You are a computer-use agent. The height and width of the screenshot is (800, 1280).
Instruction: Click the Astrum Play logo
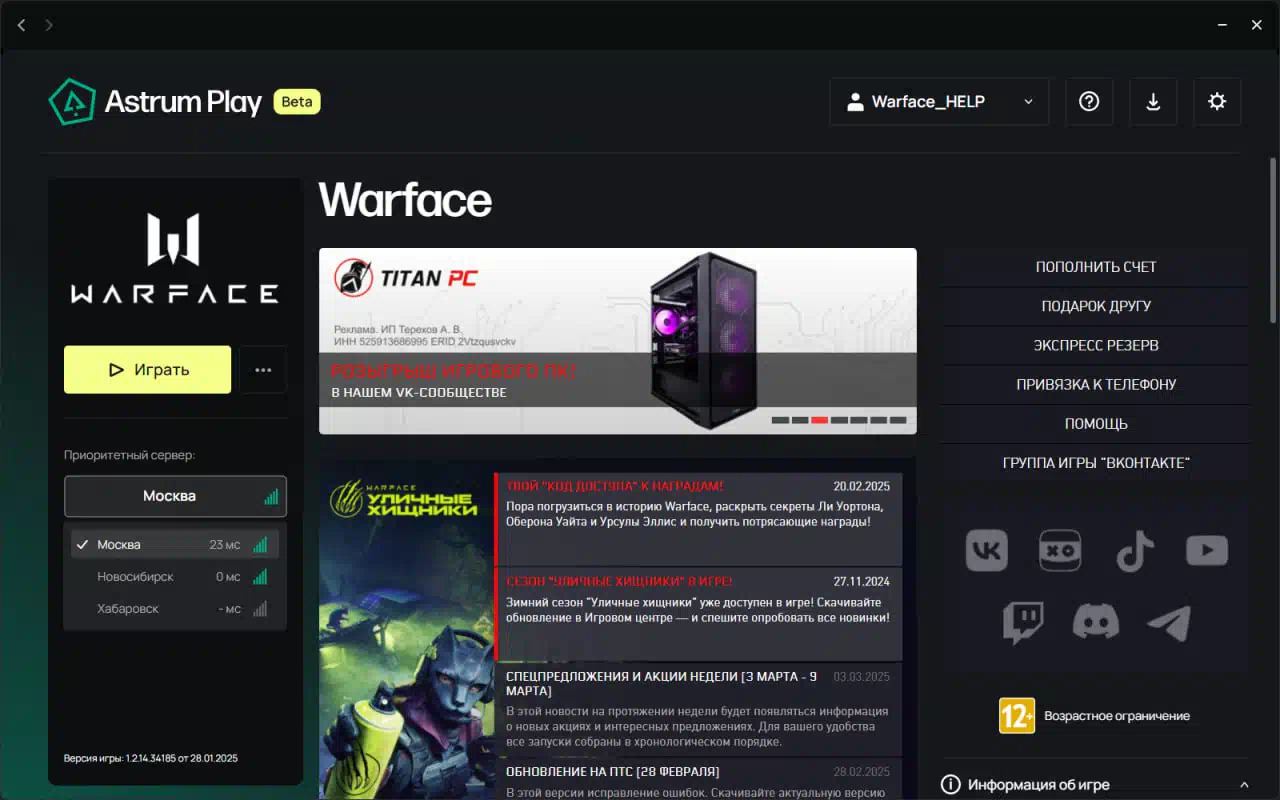click(155, 101)
